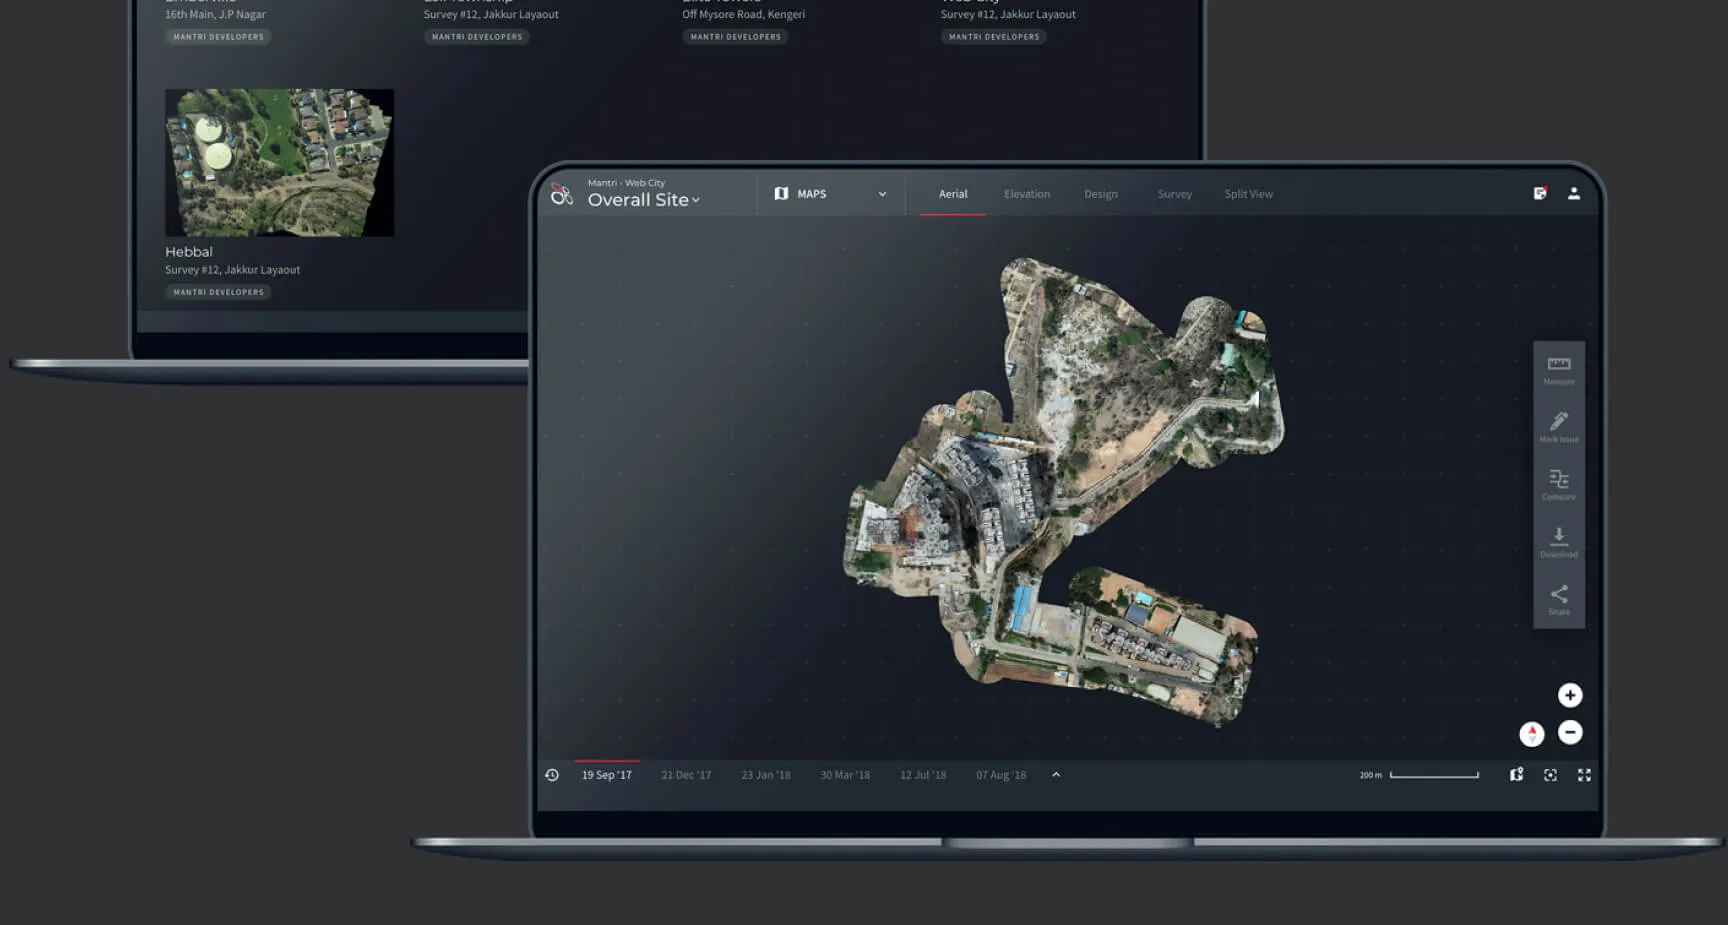Click the 16th Main, J.P Nagar address text
The width and height of the screenshot is (1728, 925).
coord(215,14)
